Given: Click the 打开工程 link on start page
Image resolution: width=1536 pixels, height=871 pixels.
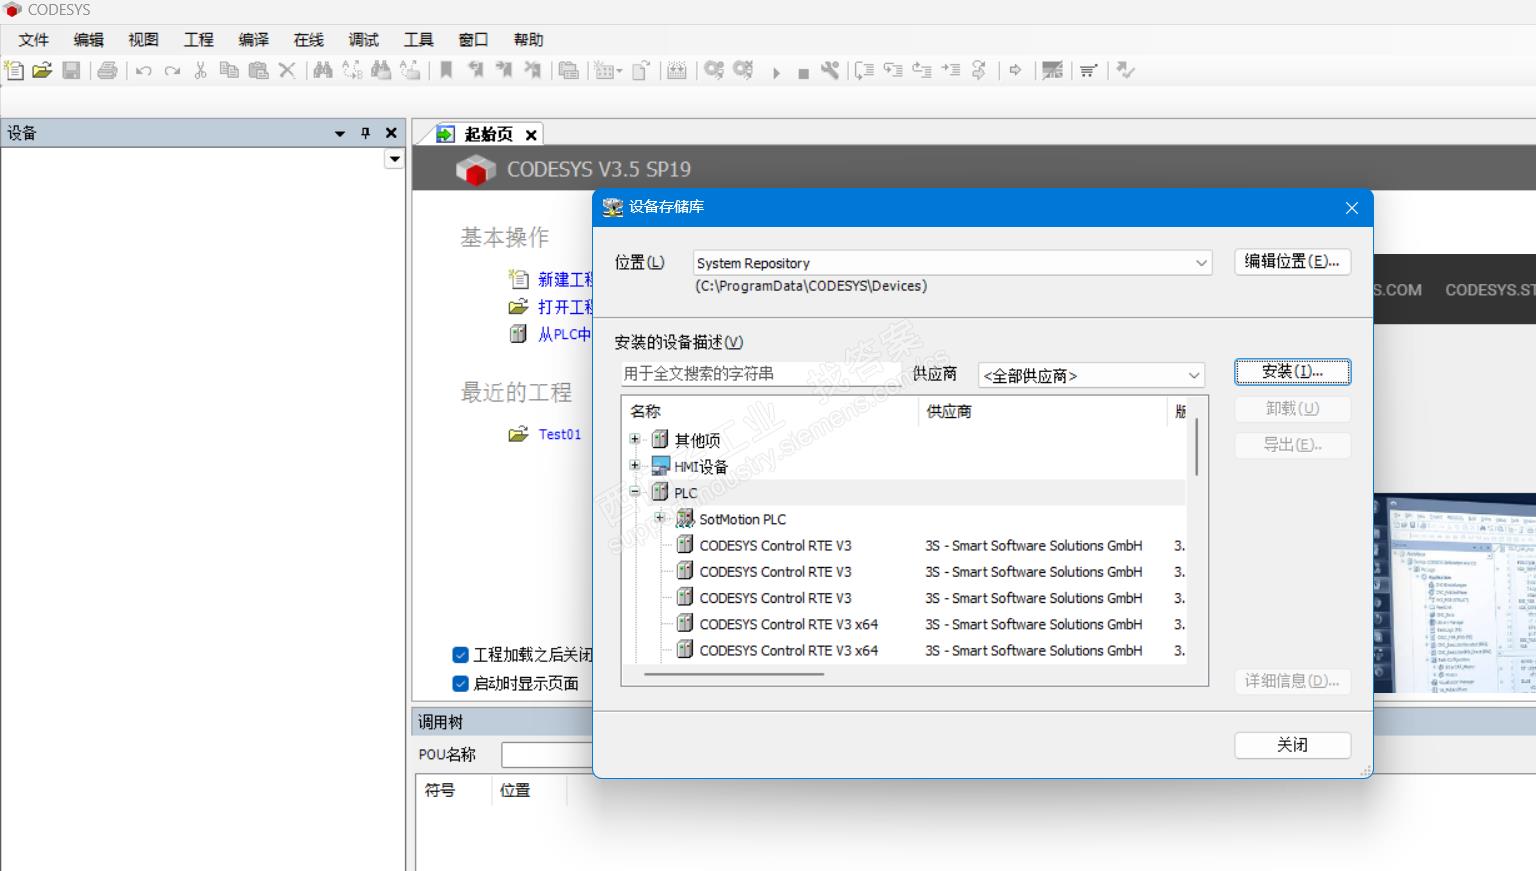Looking at the screenshot, I should [566, 307].
